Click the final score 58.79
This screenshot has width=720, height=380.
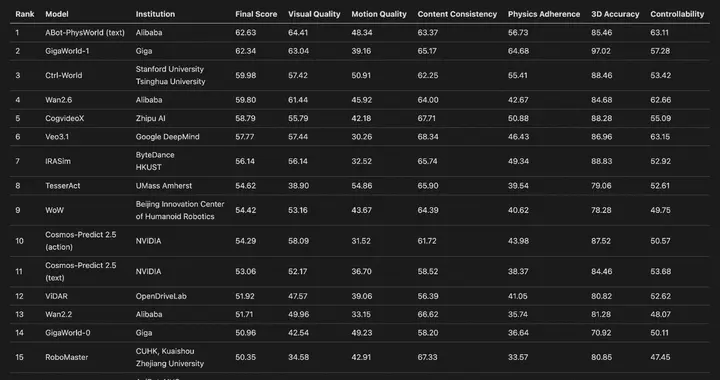tap(246, 118)
